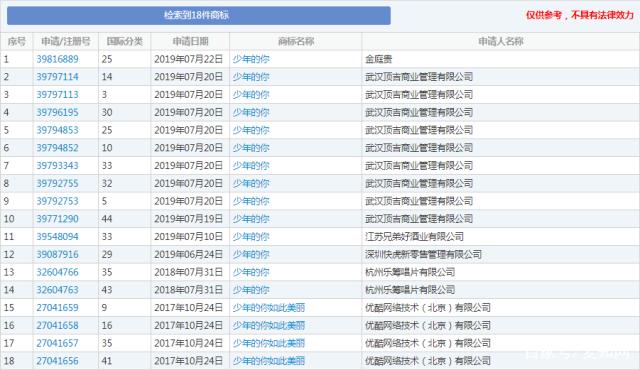640x370 pixels.
Task: Select applicant 深圳快虎新零售管理有限公司
Action: click(x=423, y=254)
